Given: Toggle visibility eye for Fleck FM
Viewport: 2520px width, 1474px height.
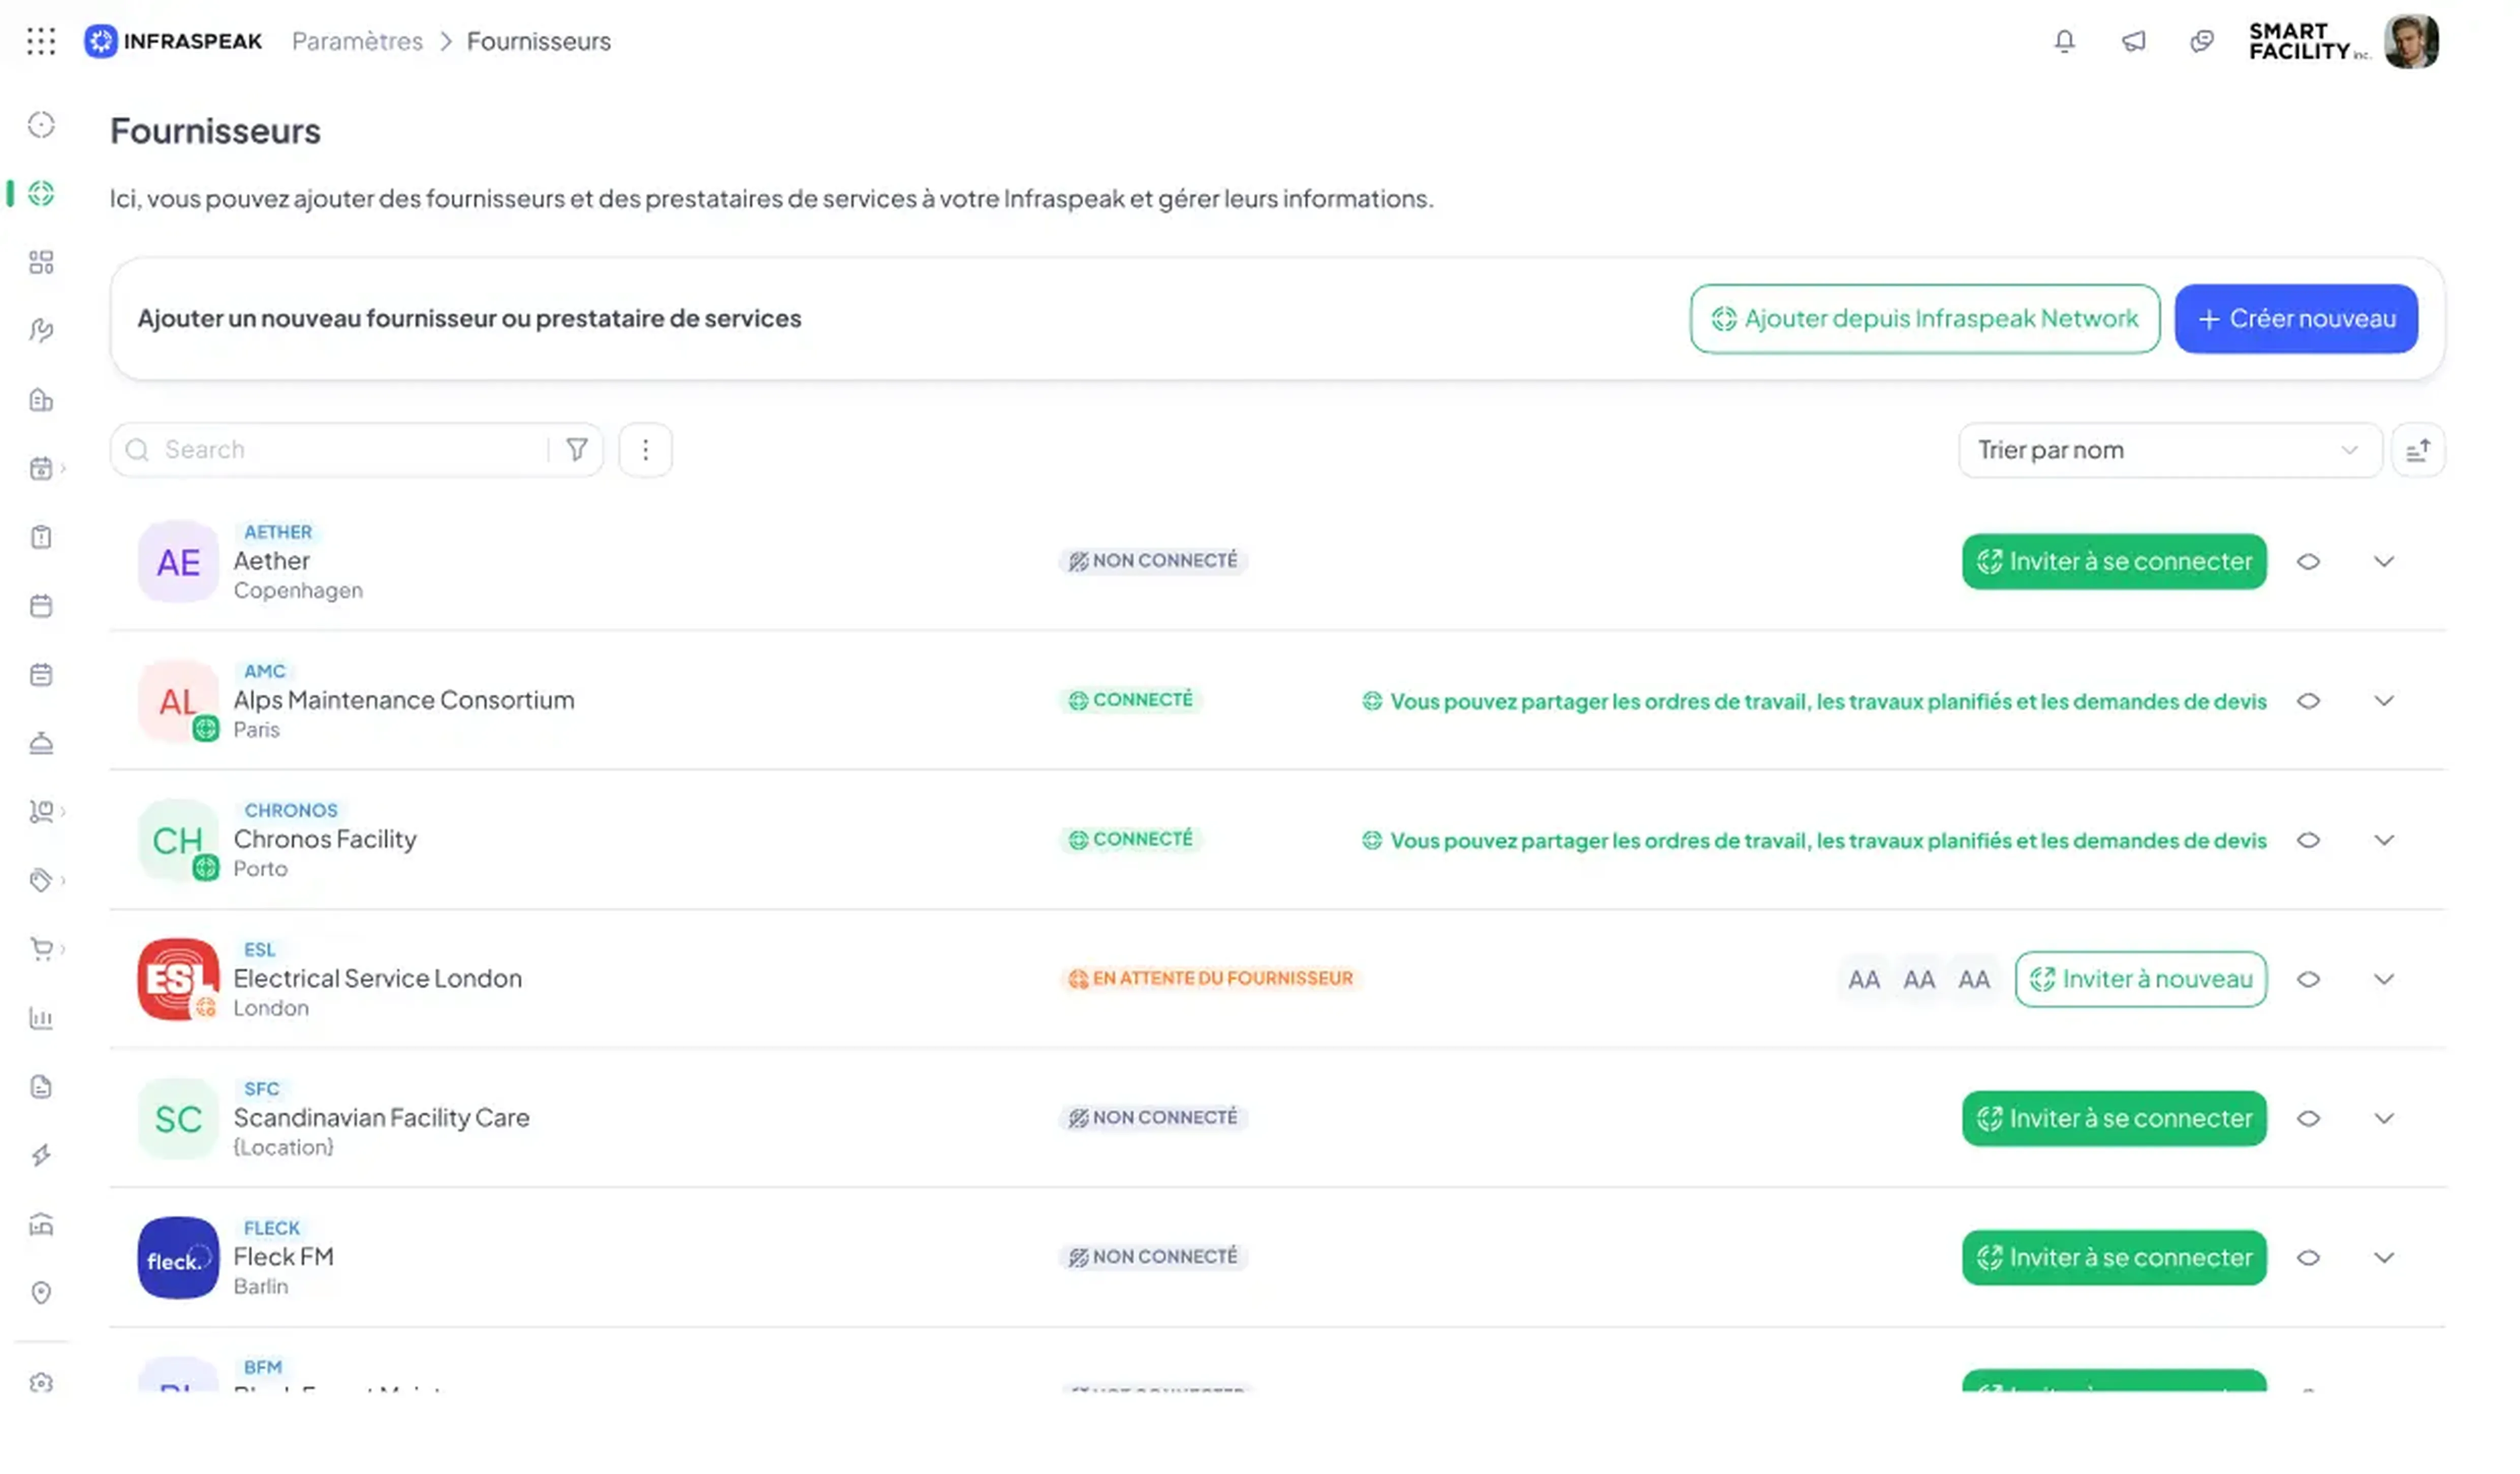Looking at the screenshot, I should coord(2308,1257).
